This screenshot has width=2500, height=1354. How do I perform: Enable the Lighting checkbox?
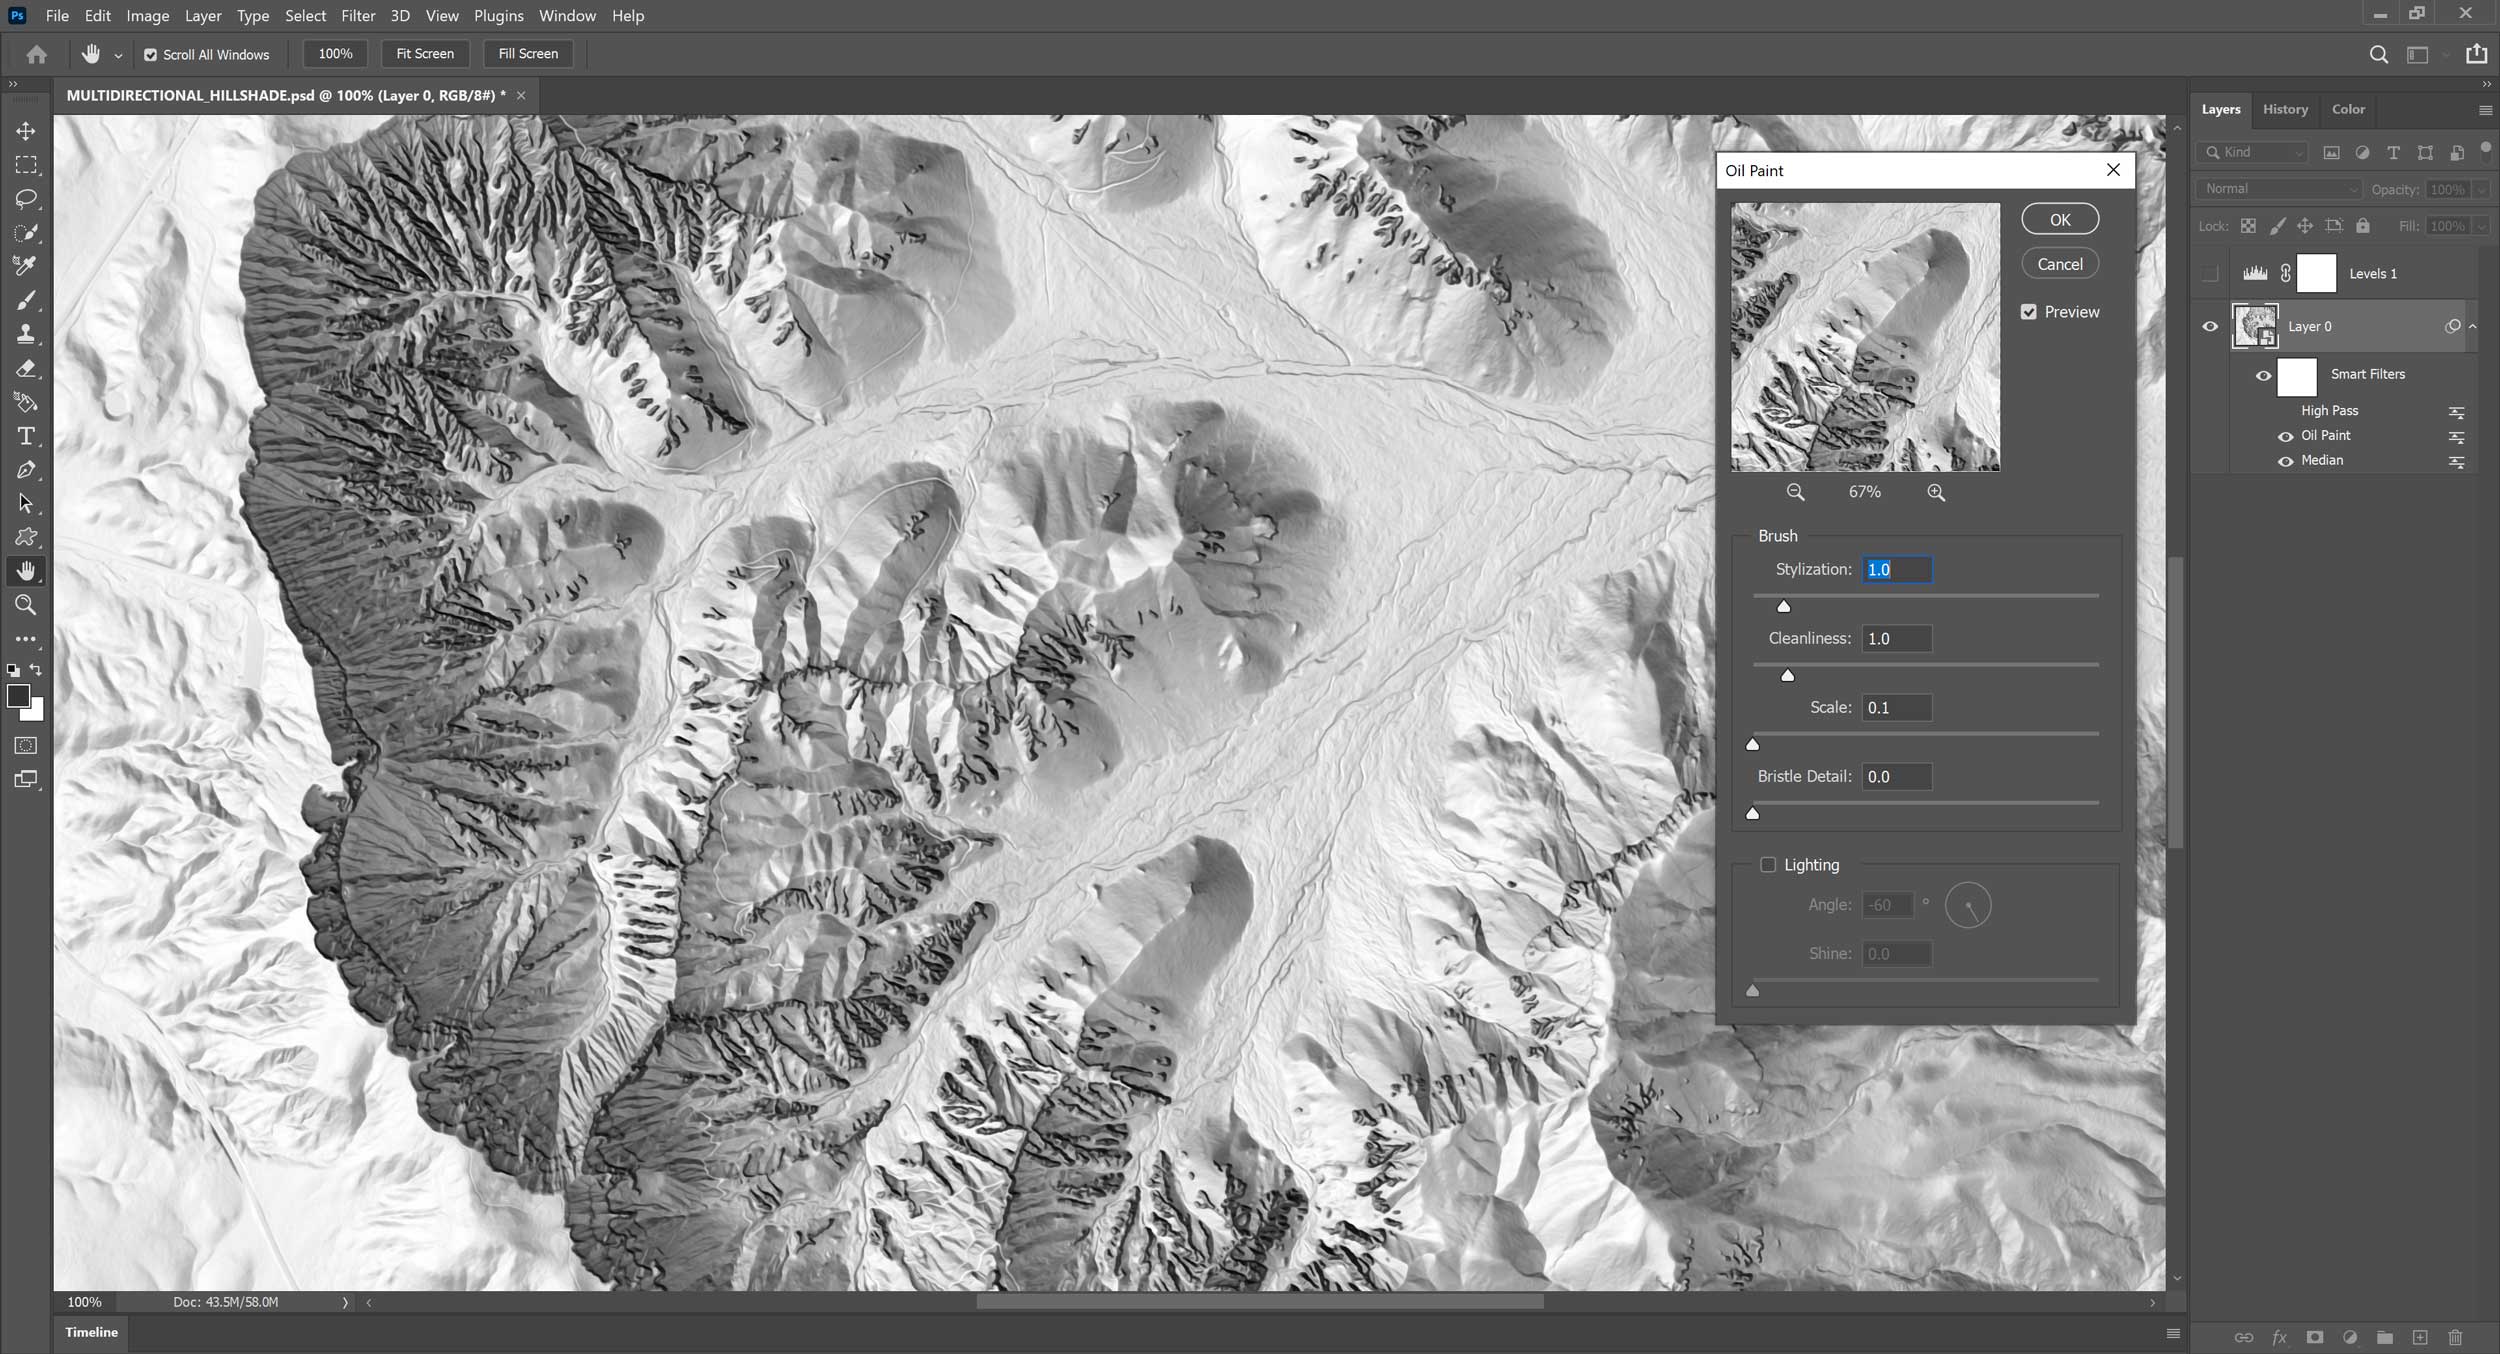tap(1768, 865)
